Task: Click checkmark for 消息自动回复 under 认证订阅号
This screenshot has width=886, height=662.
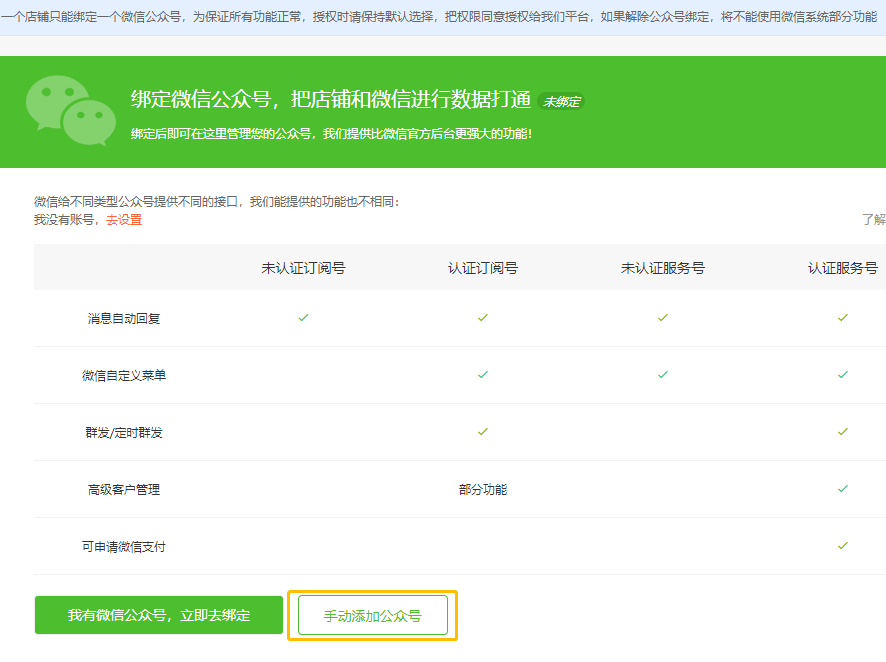Action: [x=483, y=317]
